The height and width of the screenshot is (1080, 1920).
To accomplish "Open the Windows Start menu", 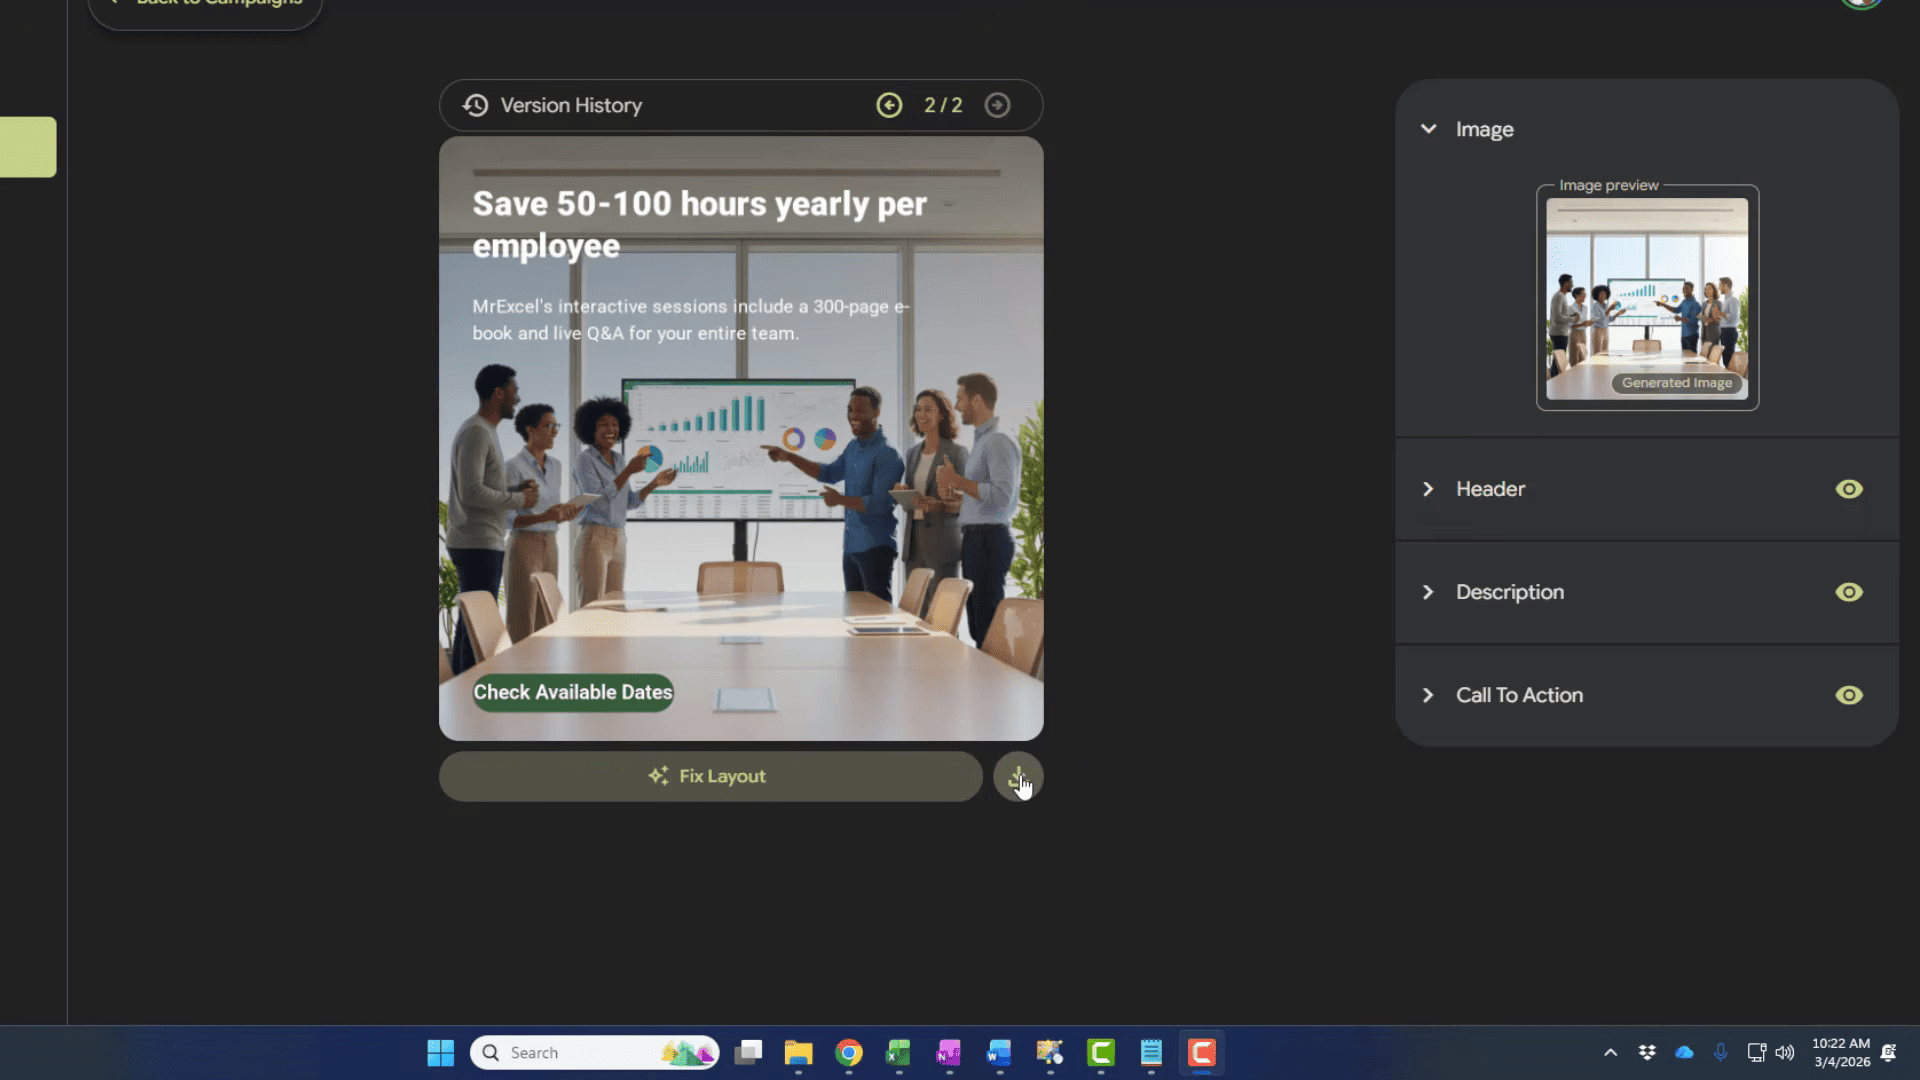I will coord(440,1052).
